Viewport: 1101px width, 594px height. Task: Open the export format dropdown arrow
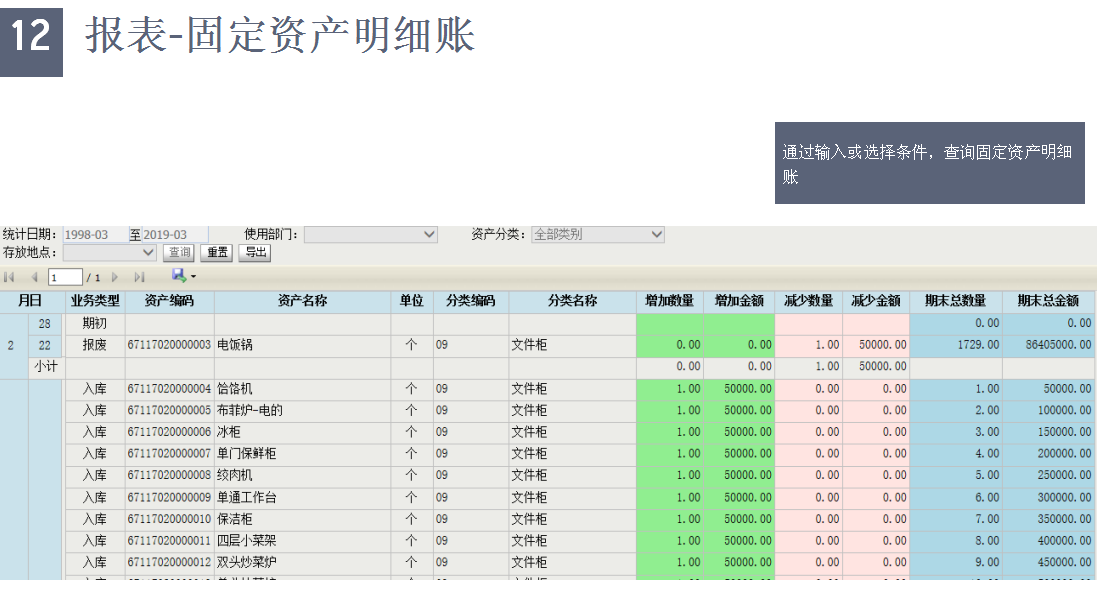click(193, 277)
